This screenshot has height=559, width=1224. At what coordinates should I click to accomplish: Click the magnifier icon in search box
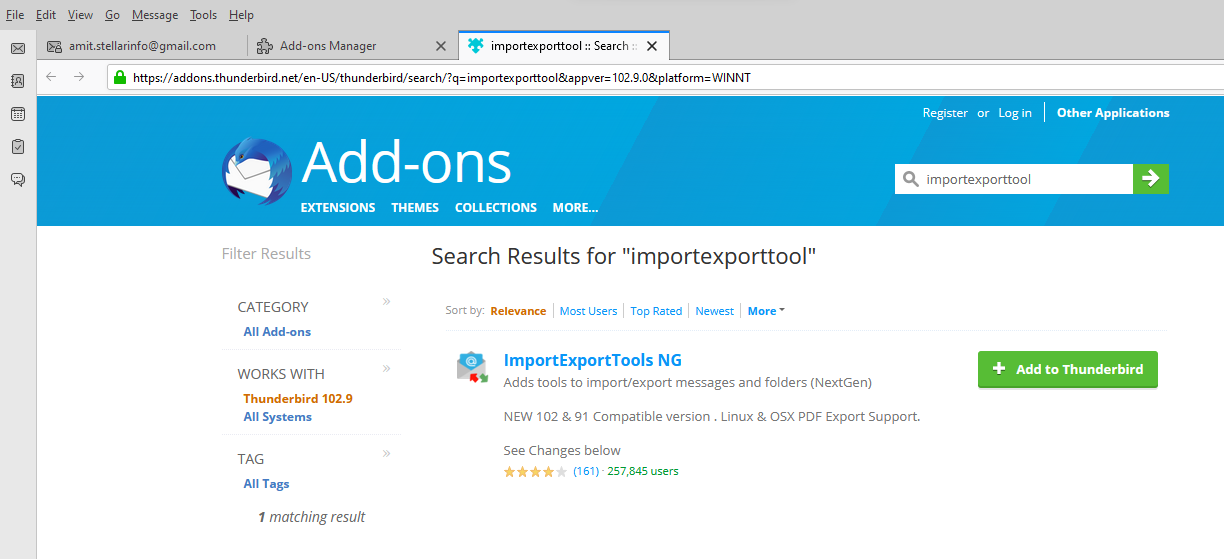tap(910, 179)
